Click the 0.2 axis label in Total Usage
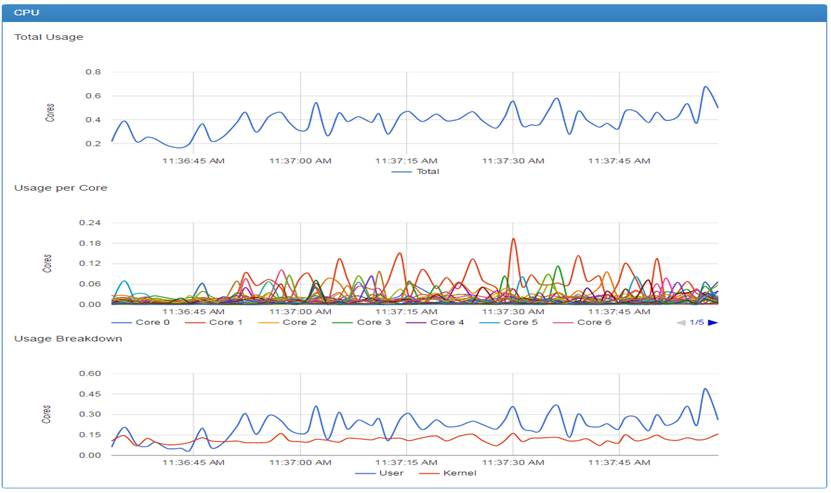 coord(93,144)
